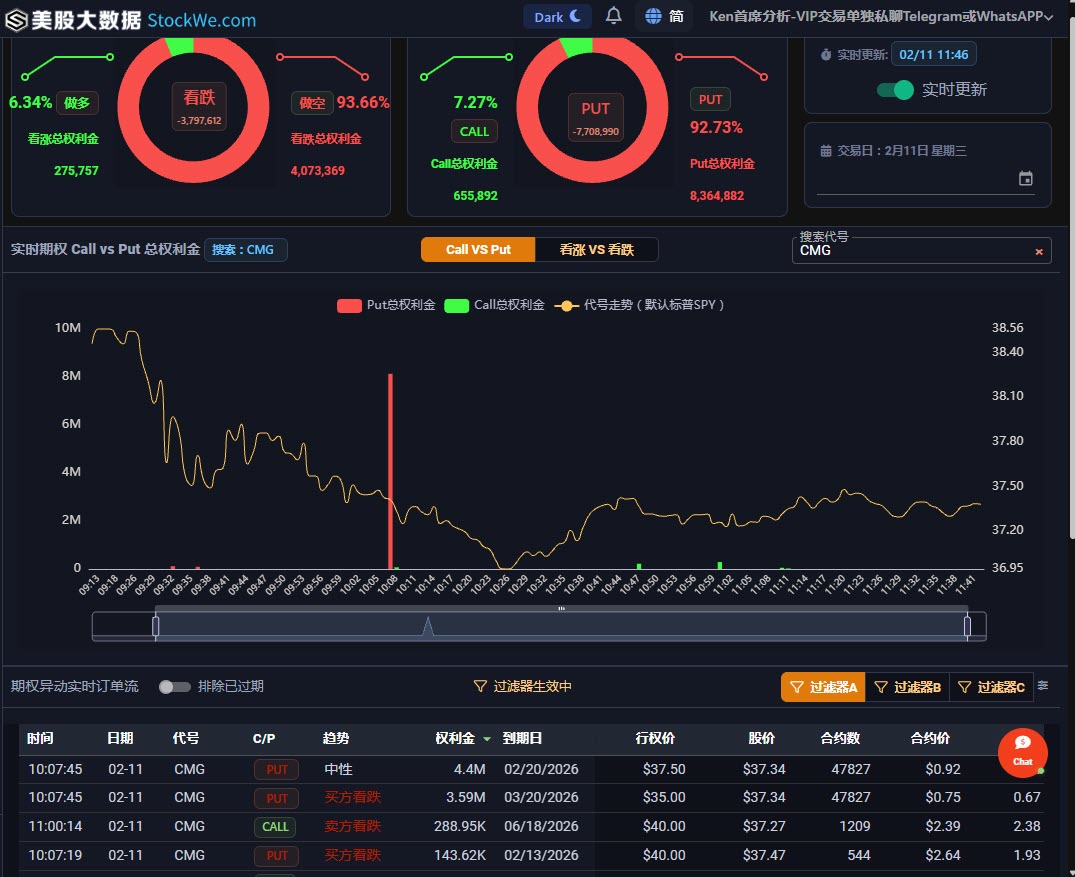Click the 搜索：CMG tag button
Viewport: 1075px width, 877px height.
click(x=246, y=249)
